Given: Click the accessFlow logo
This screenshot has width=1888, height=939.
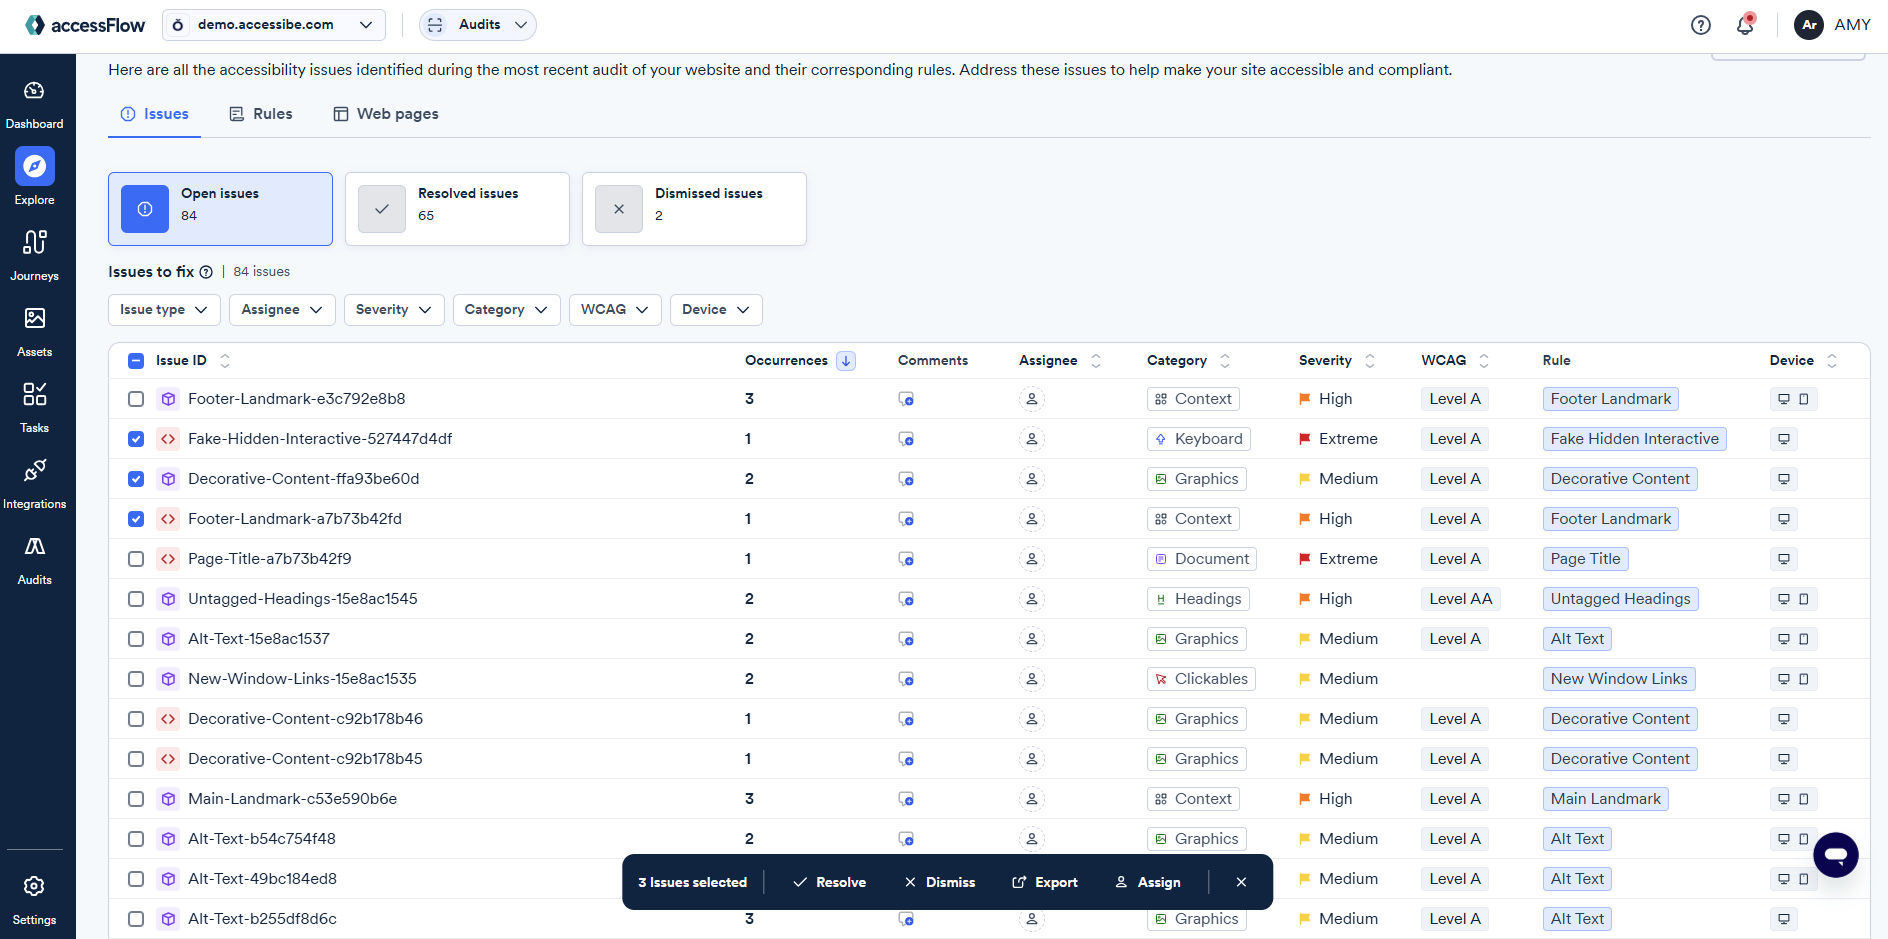Looking at the screenshot, I should 85,25.
